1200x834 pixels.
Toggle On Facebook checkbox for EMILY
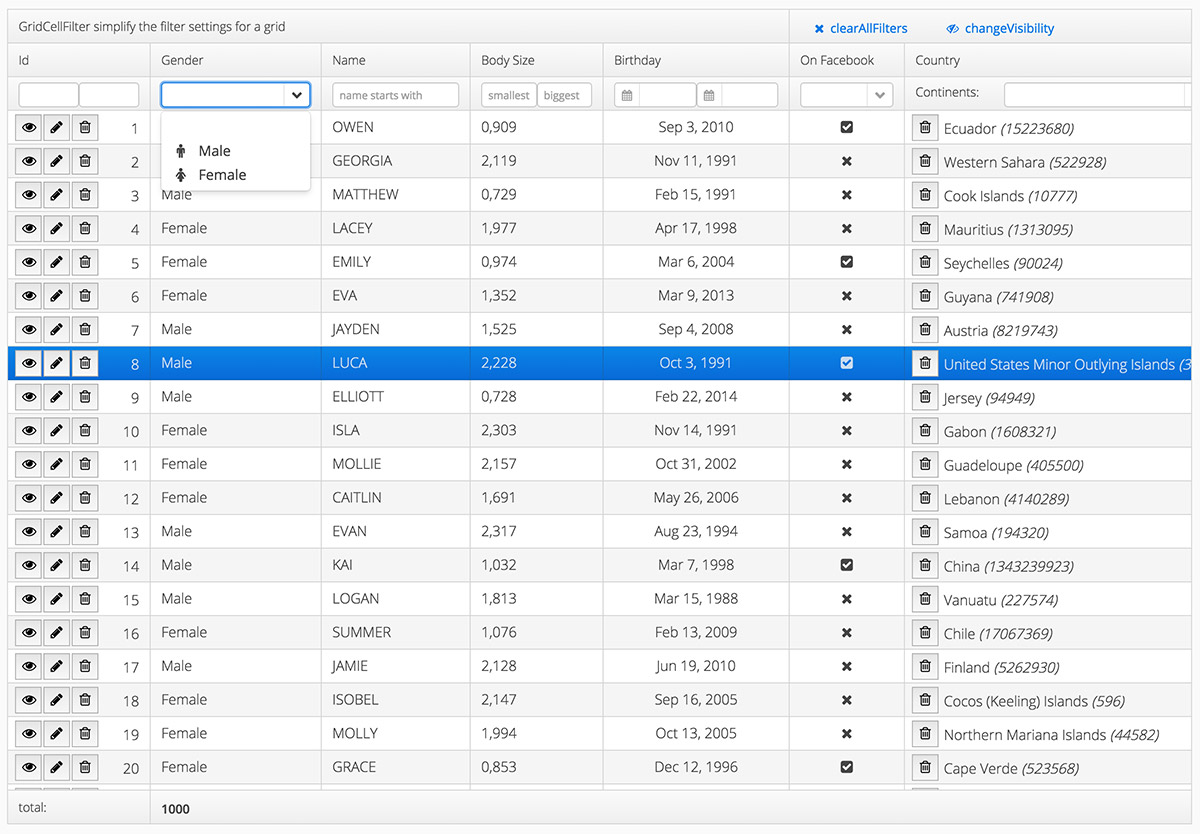[x=847, y=262]
